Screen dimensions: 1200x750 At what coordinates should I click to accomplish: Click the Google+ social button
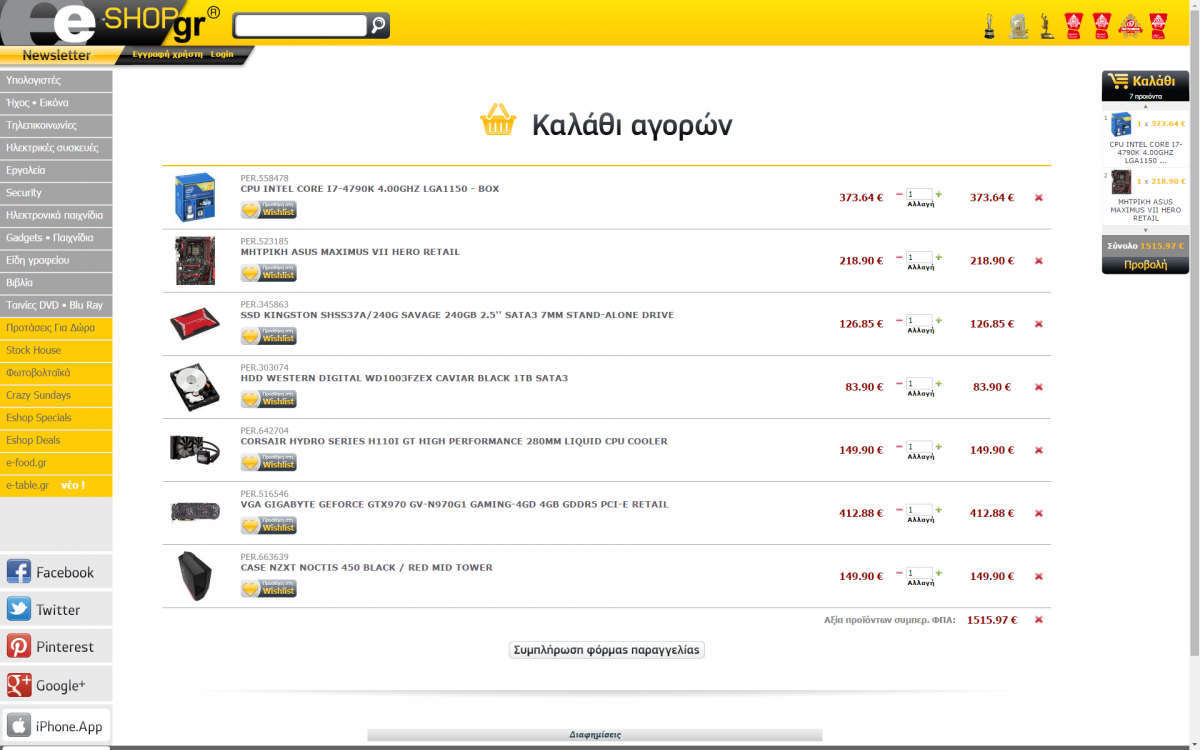tap(56, 685)
